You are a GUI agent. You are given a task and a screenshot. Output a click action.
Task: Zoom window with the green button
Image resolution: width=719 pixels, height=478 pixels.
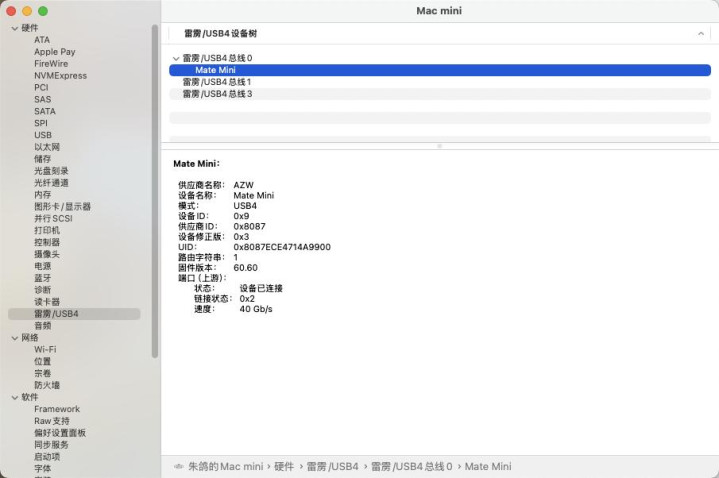pyautogui.click(x=43, y=11)
